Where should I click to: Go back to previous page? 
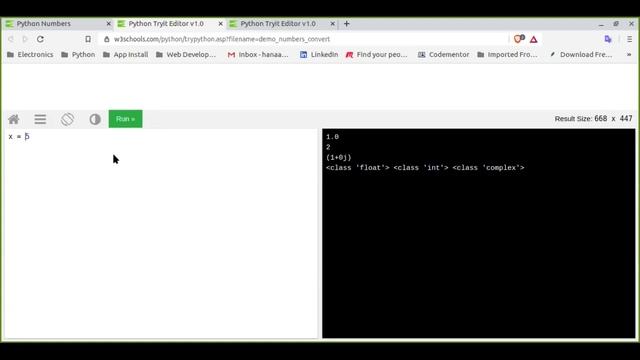pos(11,39)
